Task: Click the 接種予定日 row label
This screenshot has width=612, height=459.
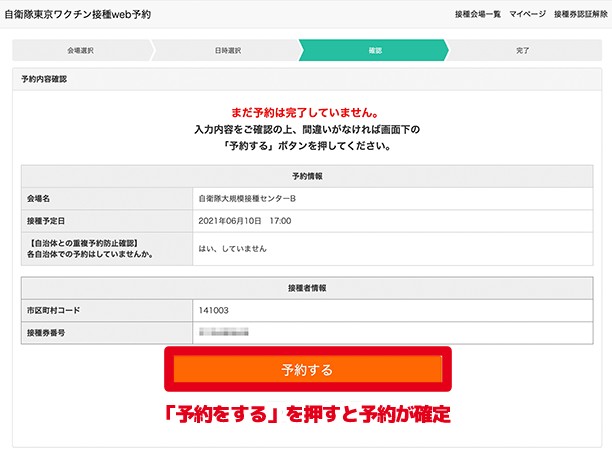Action: click(x=46, y=221)
